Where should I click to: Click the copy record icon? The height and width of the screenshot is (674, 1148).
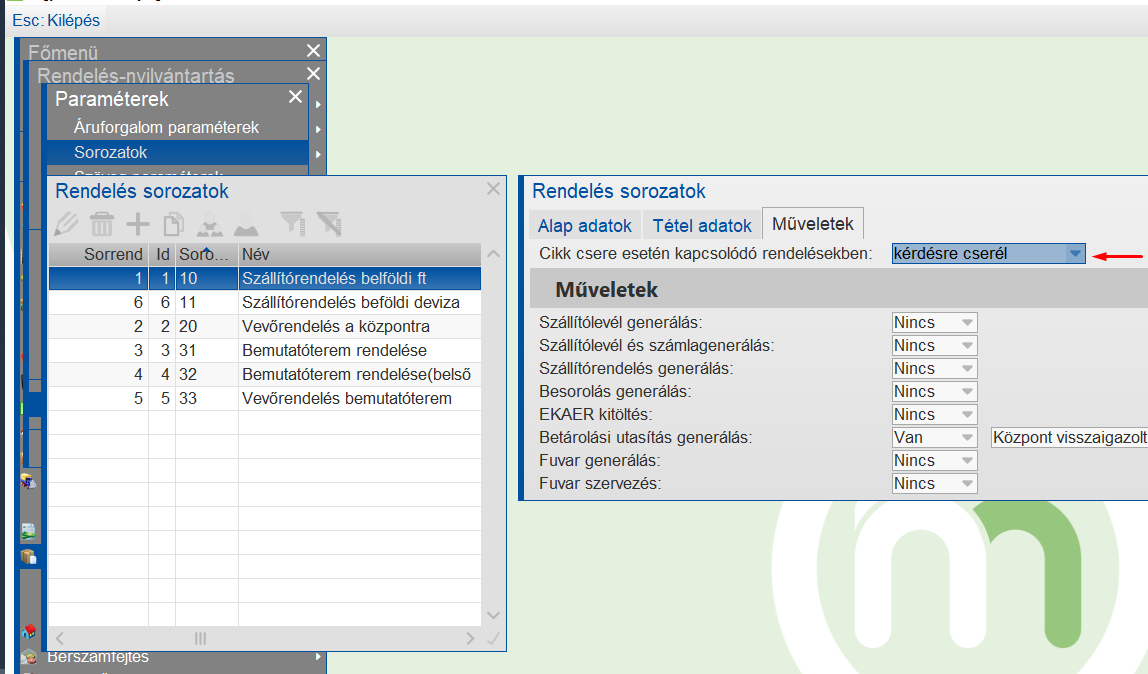point(173,223)
